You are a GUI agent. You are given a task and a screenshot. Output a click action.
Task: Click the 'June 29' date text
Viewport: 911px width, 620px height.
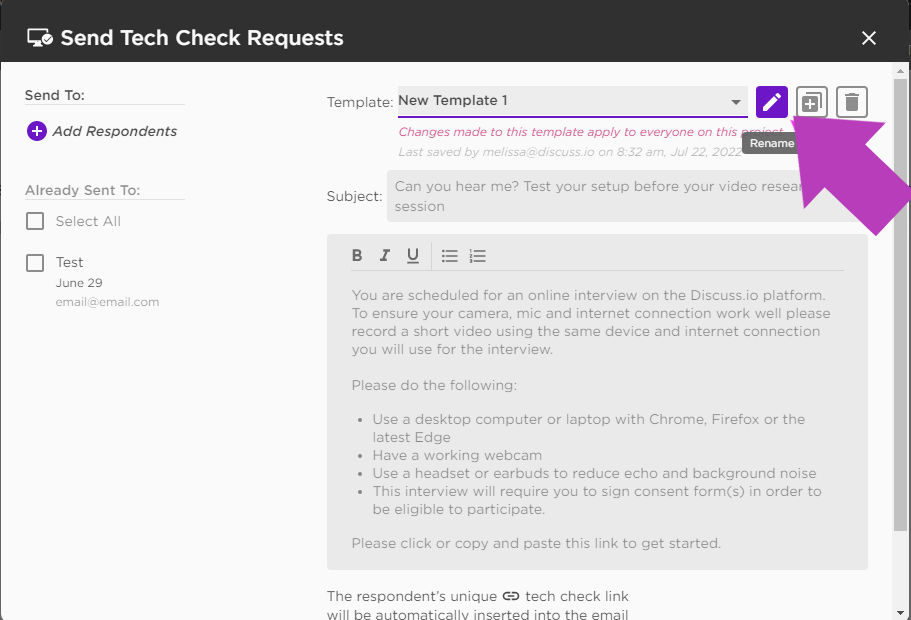pyautogui.click(x=79, y=283)
